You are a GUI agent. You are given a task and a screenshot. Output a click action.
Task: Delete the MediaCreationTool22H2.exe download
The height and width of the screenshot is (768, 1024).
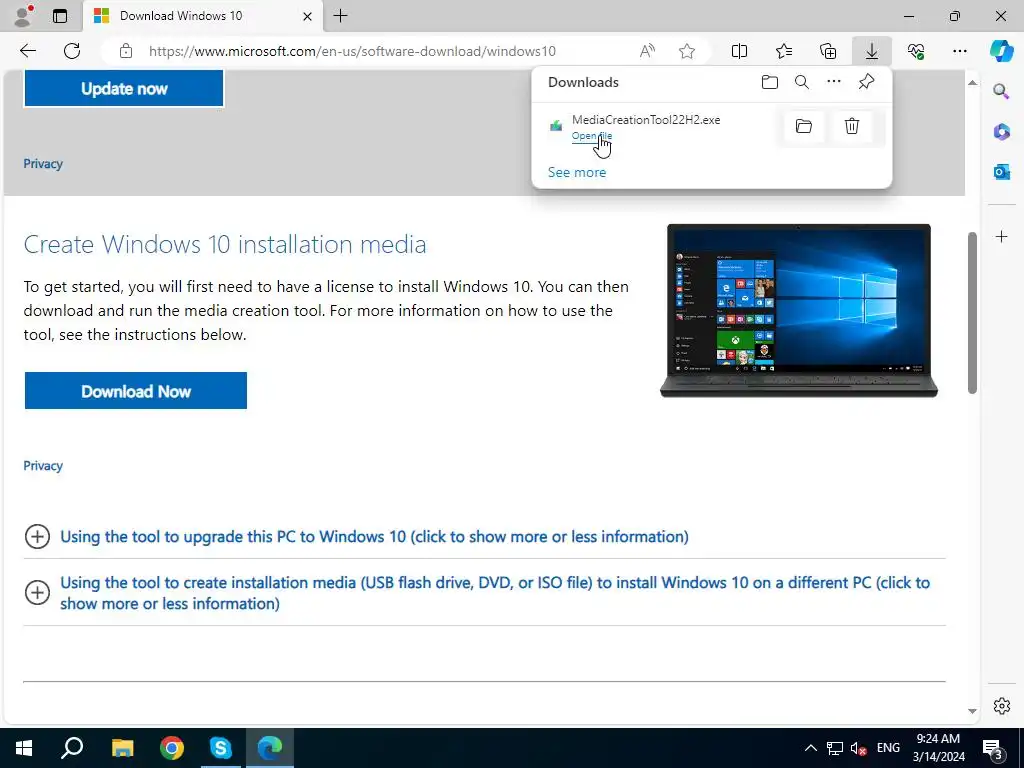[x=852, y=126]
